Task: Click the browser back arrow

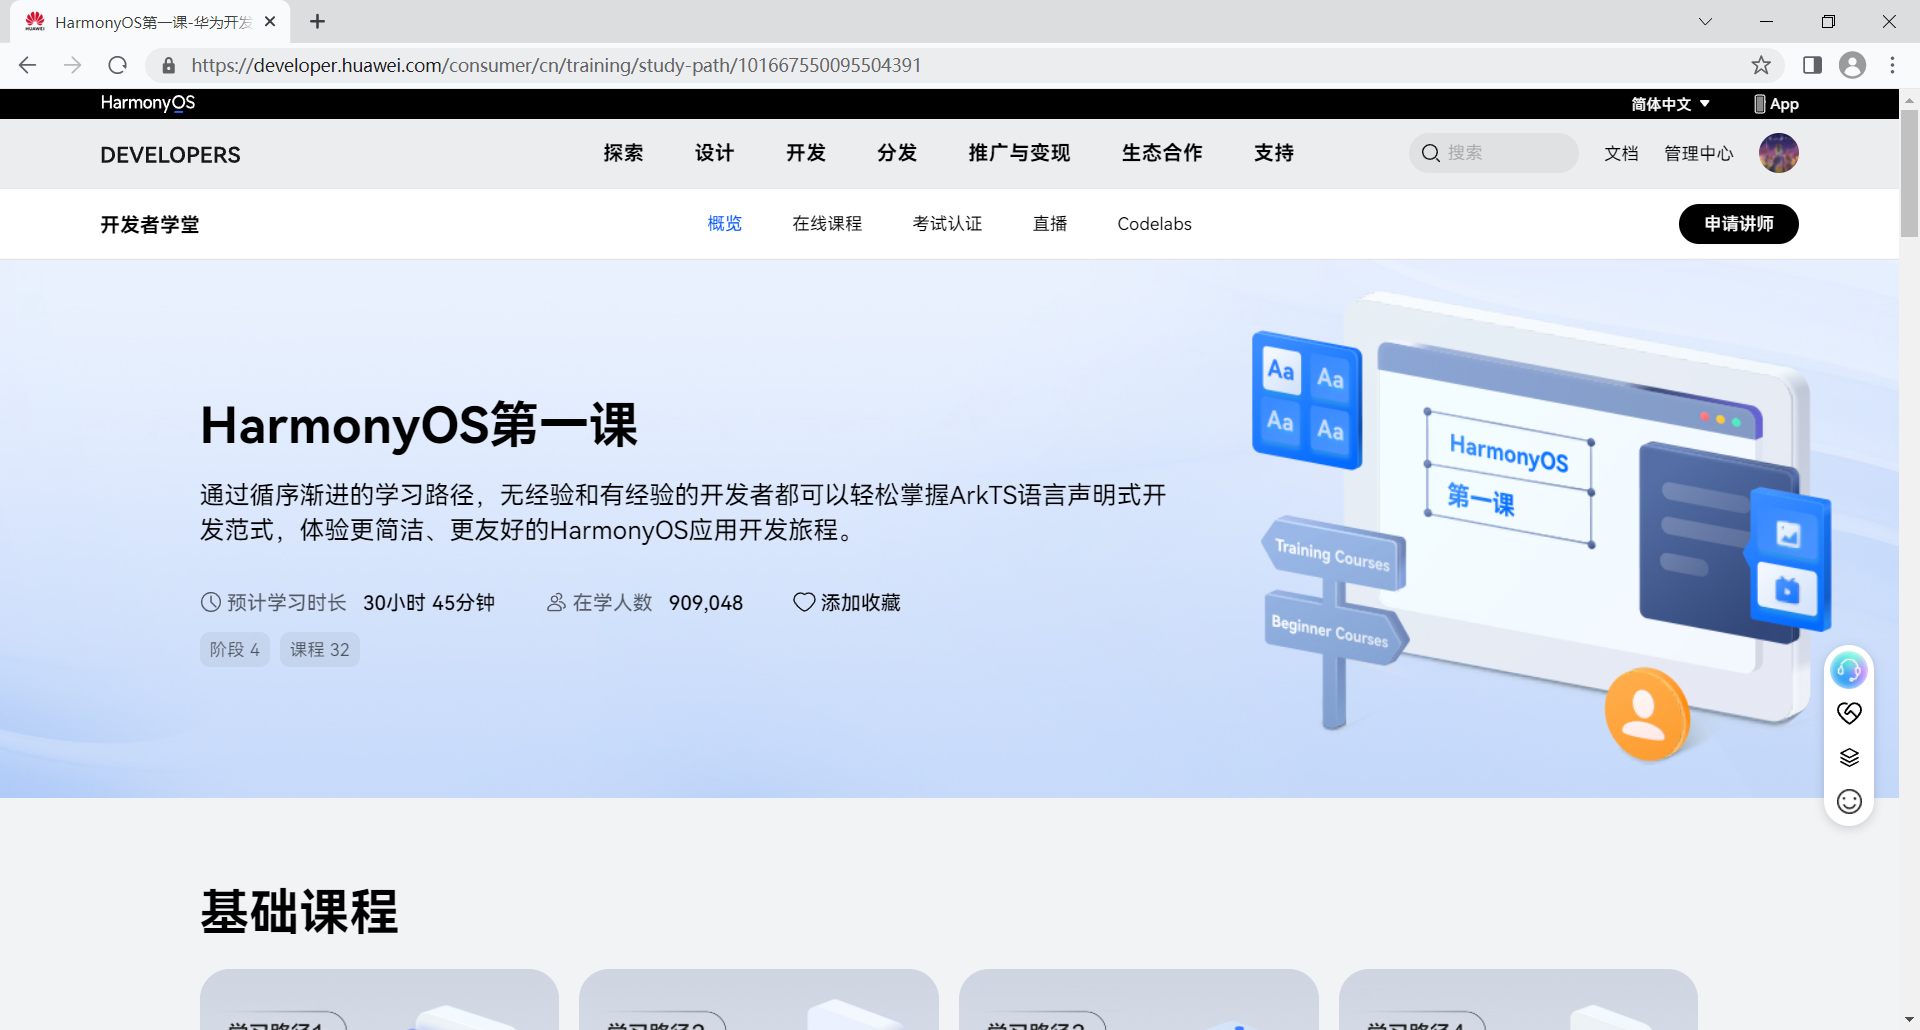Action: (x=28, y=65)
